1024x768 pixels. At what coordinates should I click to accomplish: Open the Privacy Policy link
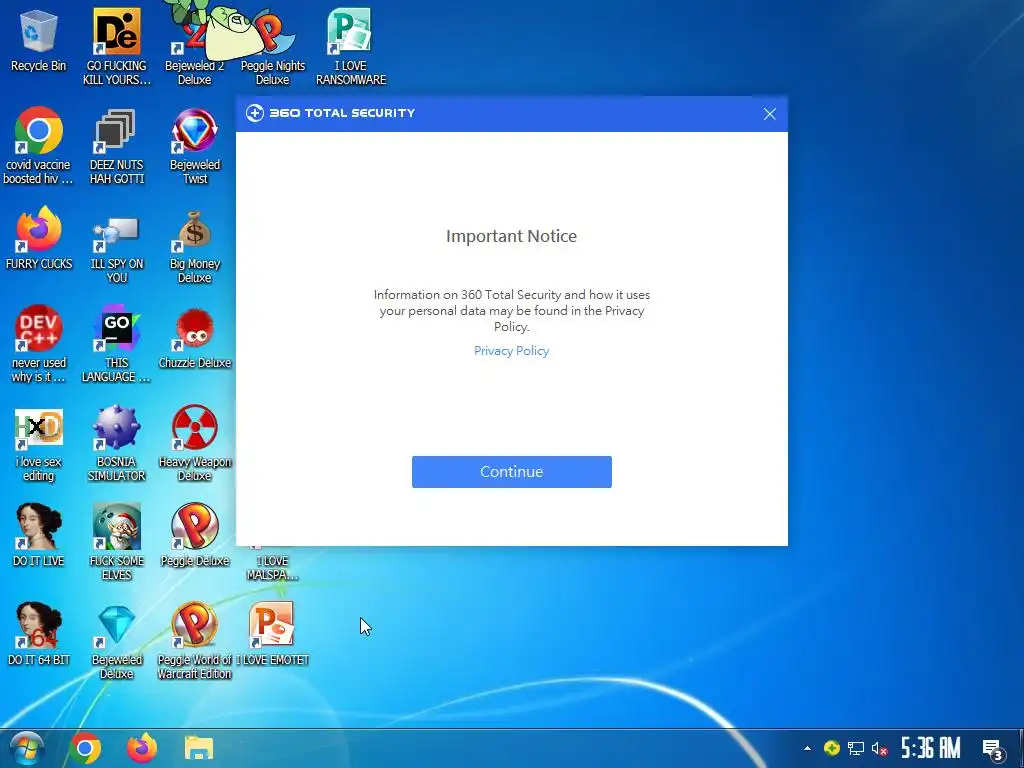tap(511, 351)
